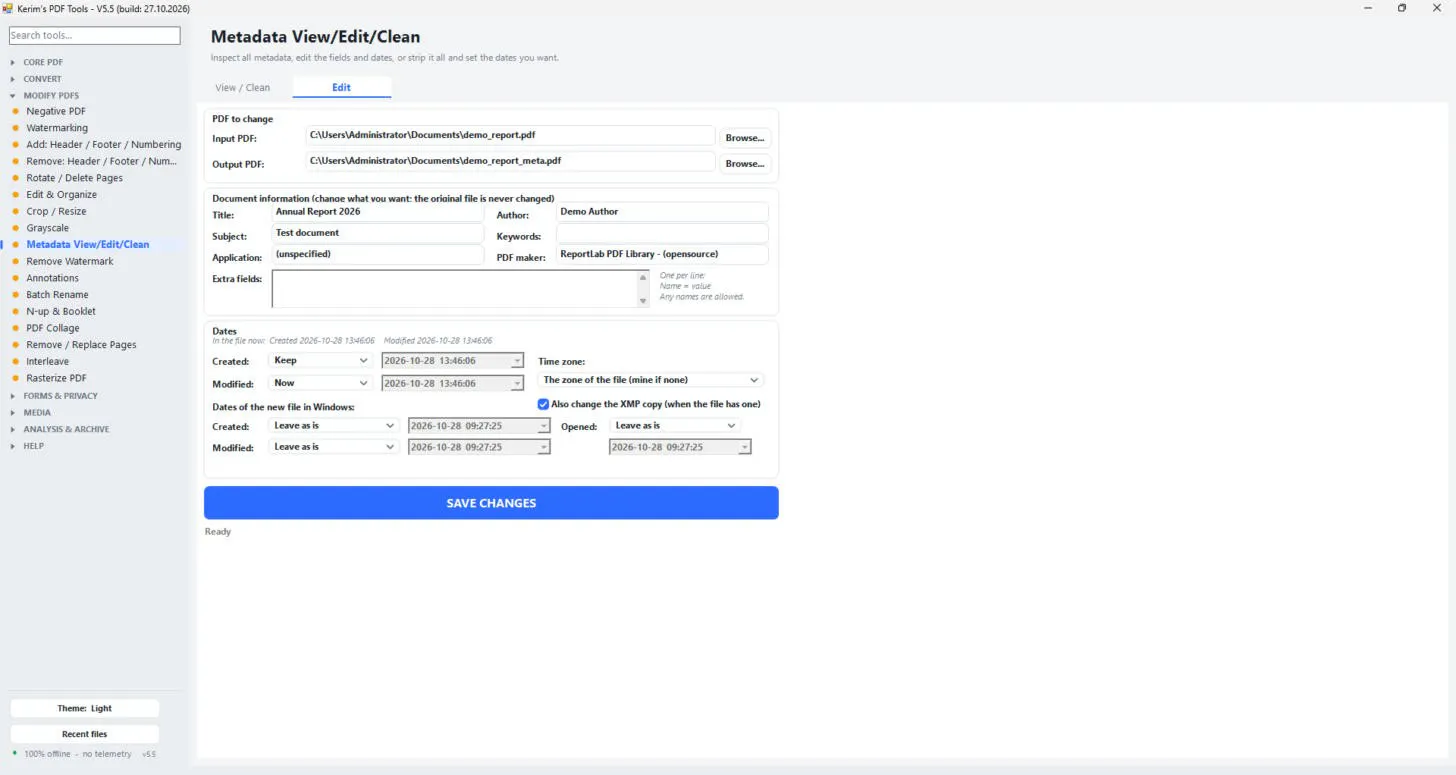Edit the Application field

pyautogui.click(x=378, y=255)
